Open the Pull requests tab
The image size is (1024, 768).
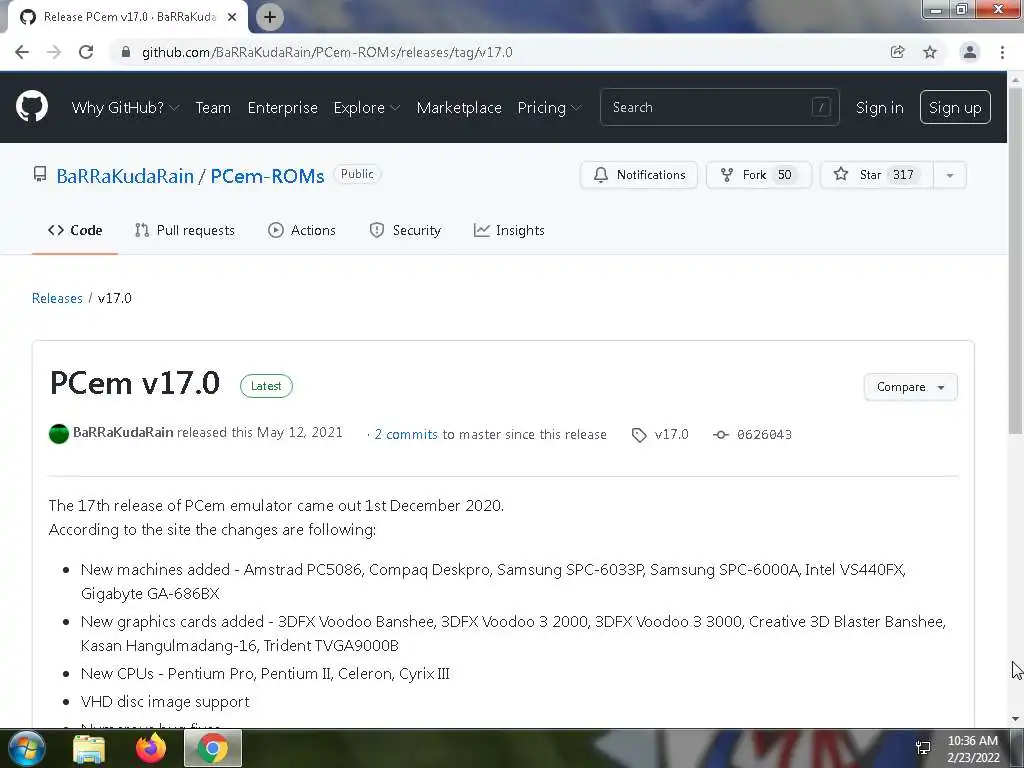185,231
